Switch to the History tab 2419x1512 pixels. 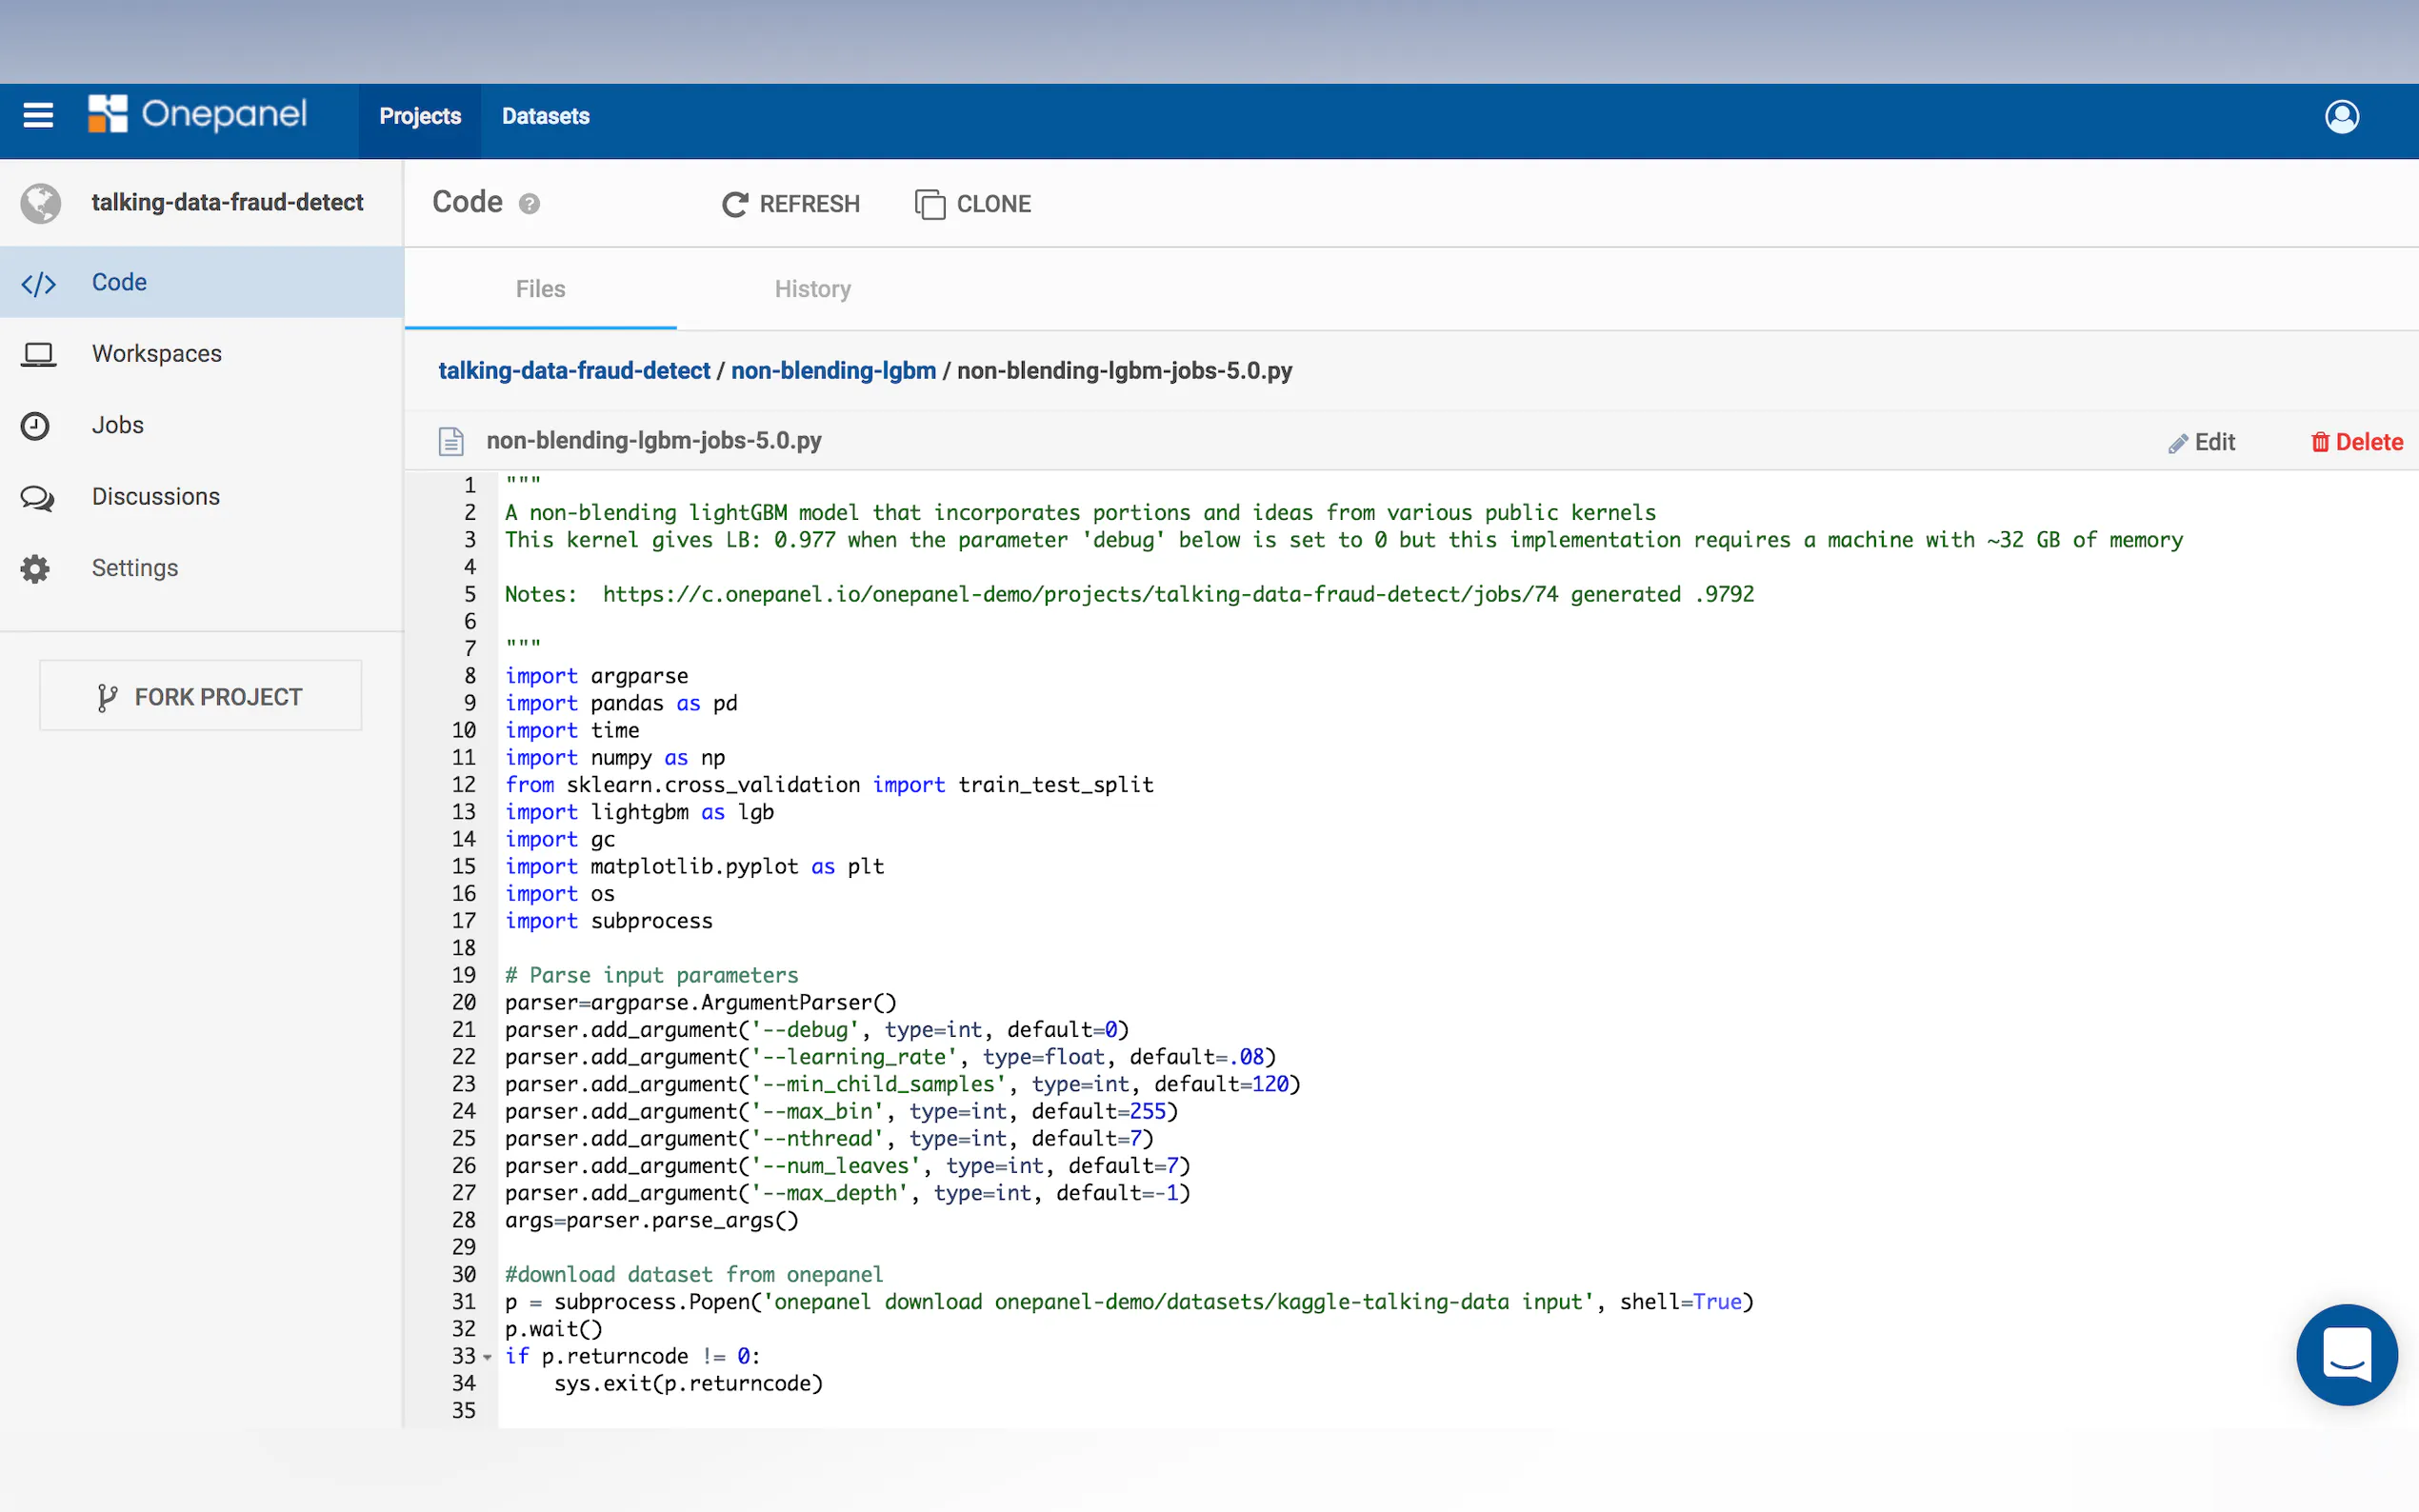812,289
